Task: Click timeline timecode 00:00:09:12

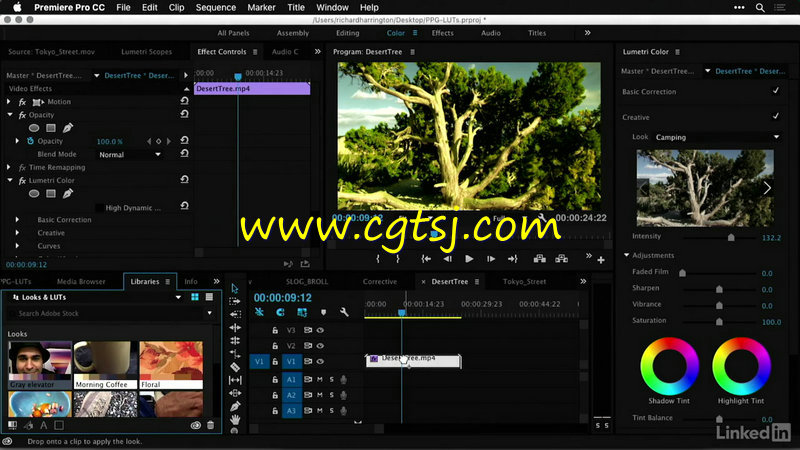Action: point(283,297)
